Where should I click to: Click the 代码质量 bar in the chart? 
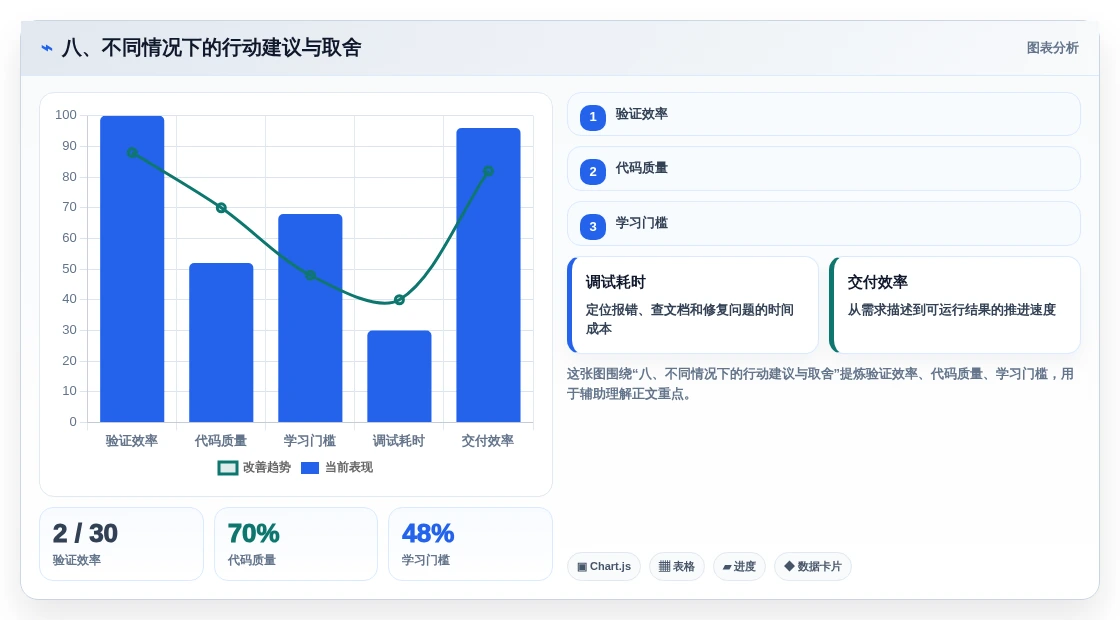(x=221, y=342)
